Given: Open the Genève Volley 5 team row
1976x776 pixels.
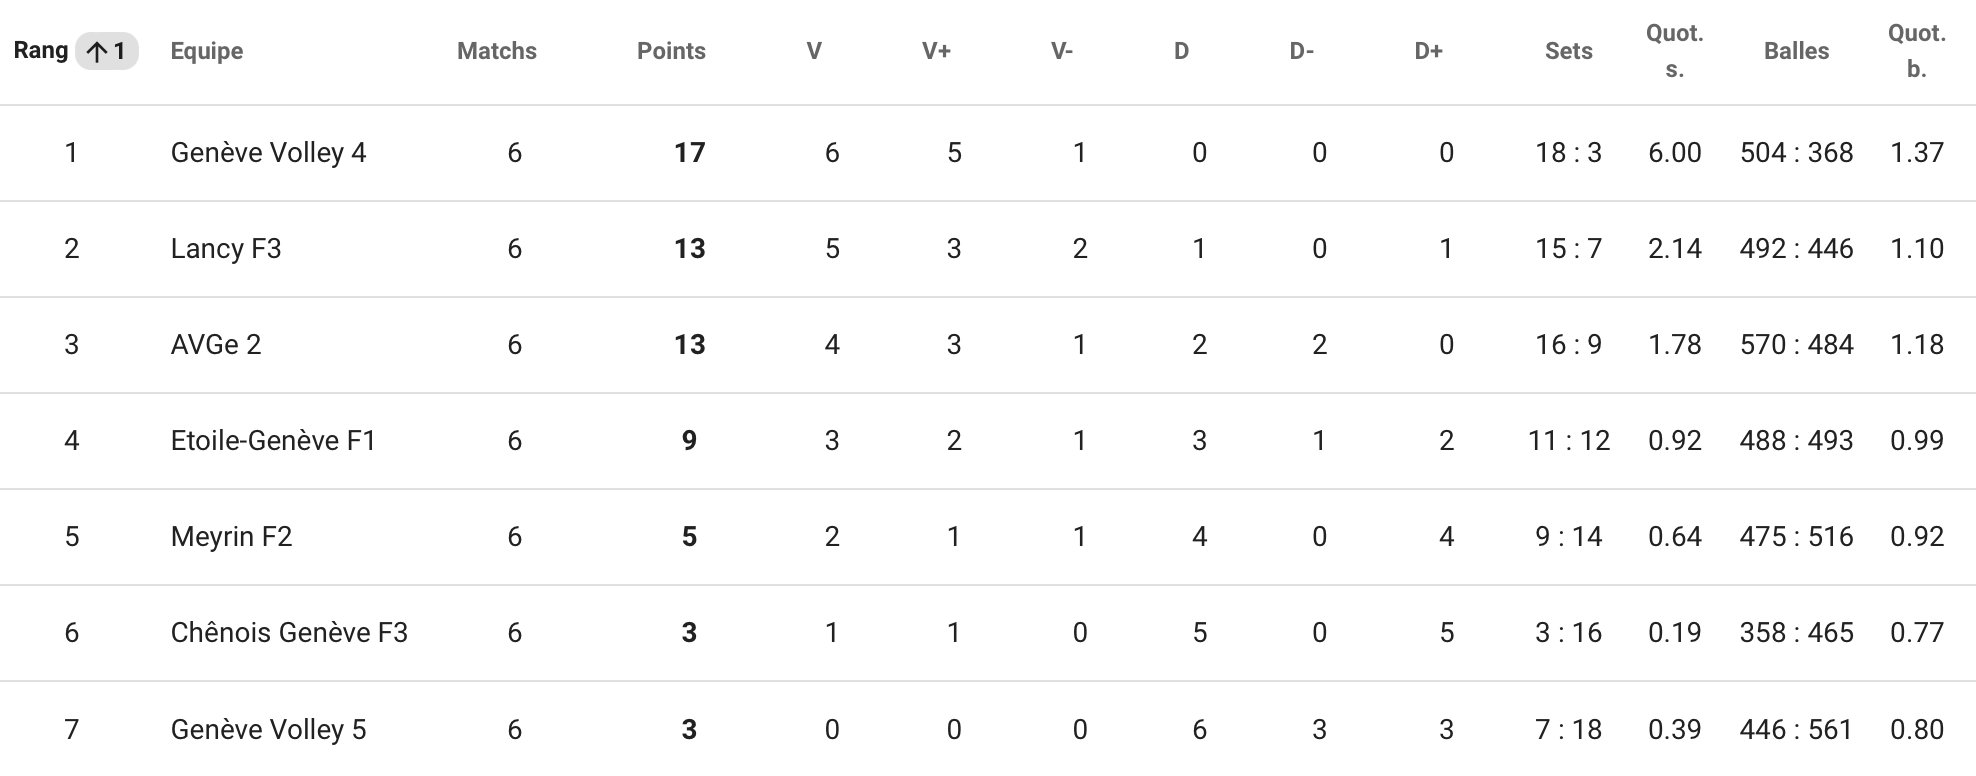Looking at the screenshot, I should [x=988, y=729].
